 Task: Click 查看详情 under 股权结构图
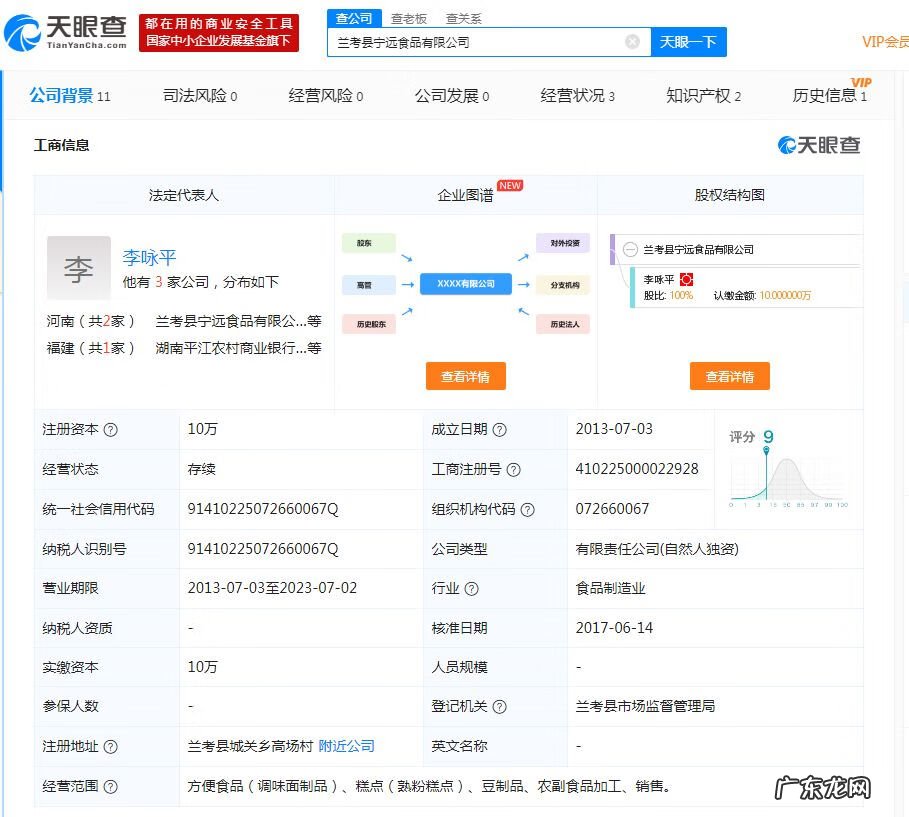pos(729,377)
